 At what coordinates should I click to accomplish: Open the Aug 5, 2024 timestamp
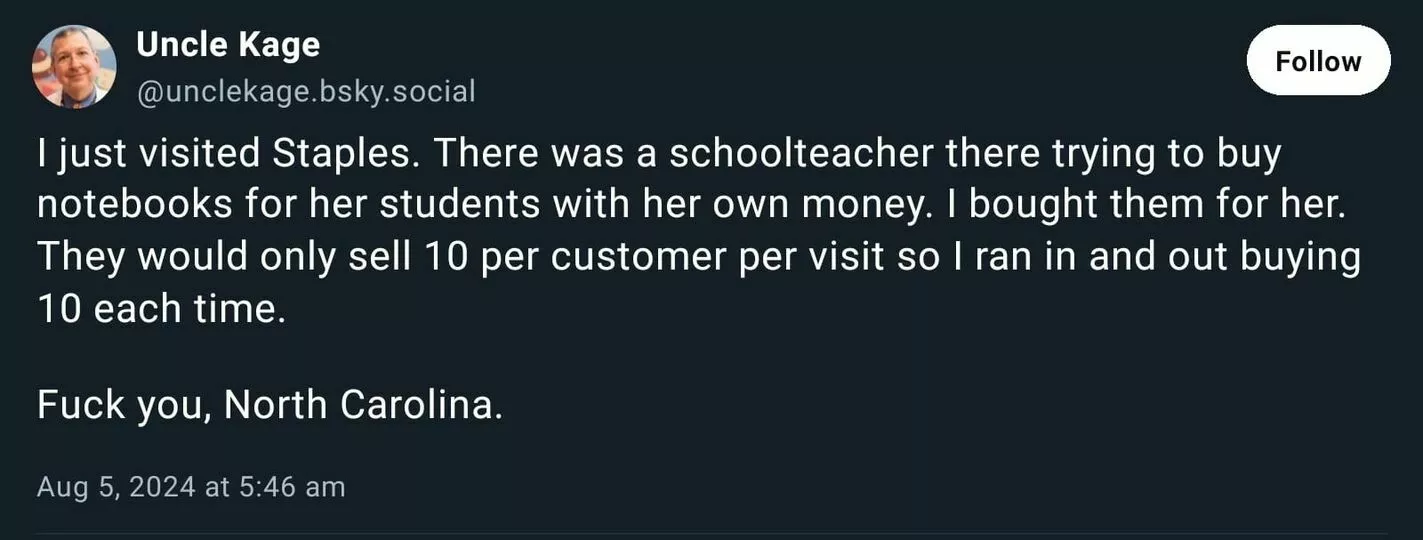tap(190, 487)
